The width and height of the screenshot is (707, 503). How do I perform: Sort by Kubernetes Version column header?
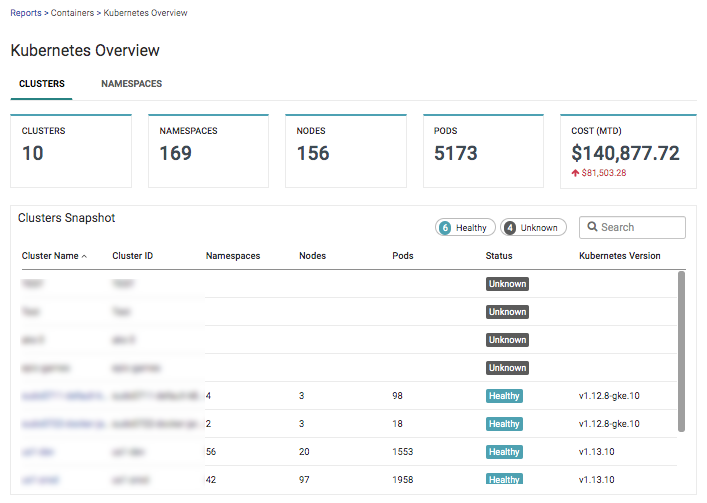(x=620, y=256)
